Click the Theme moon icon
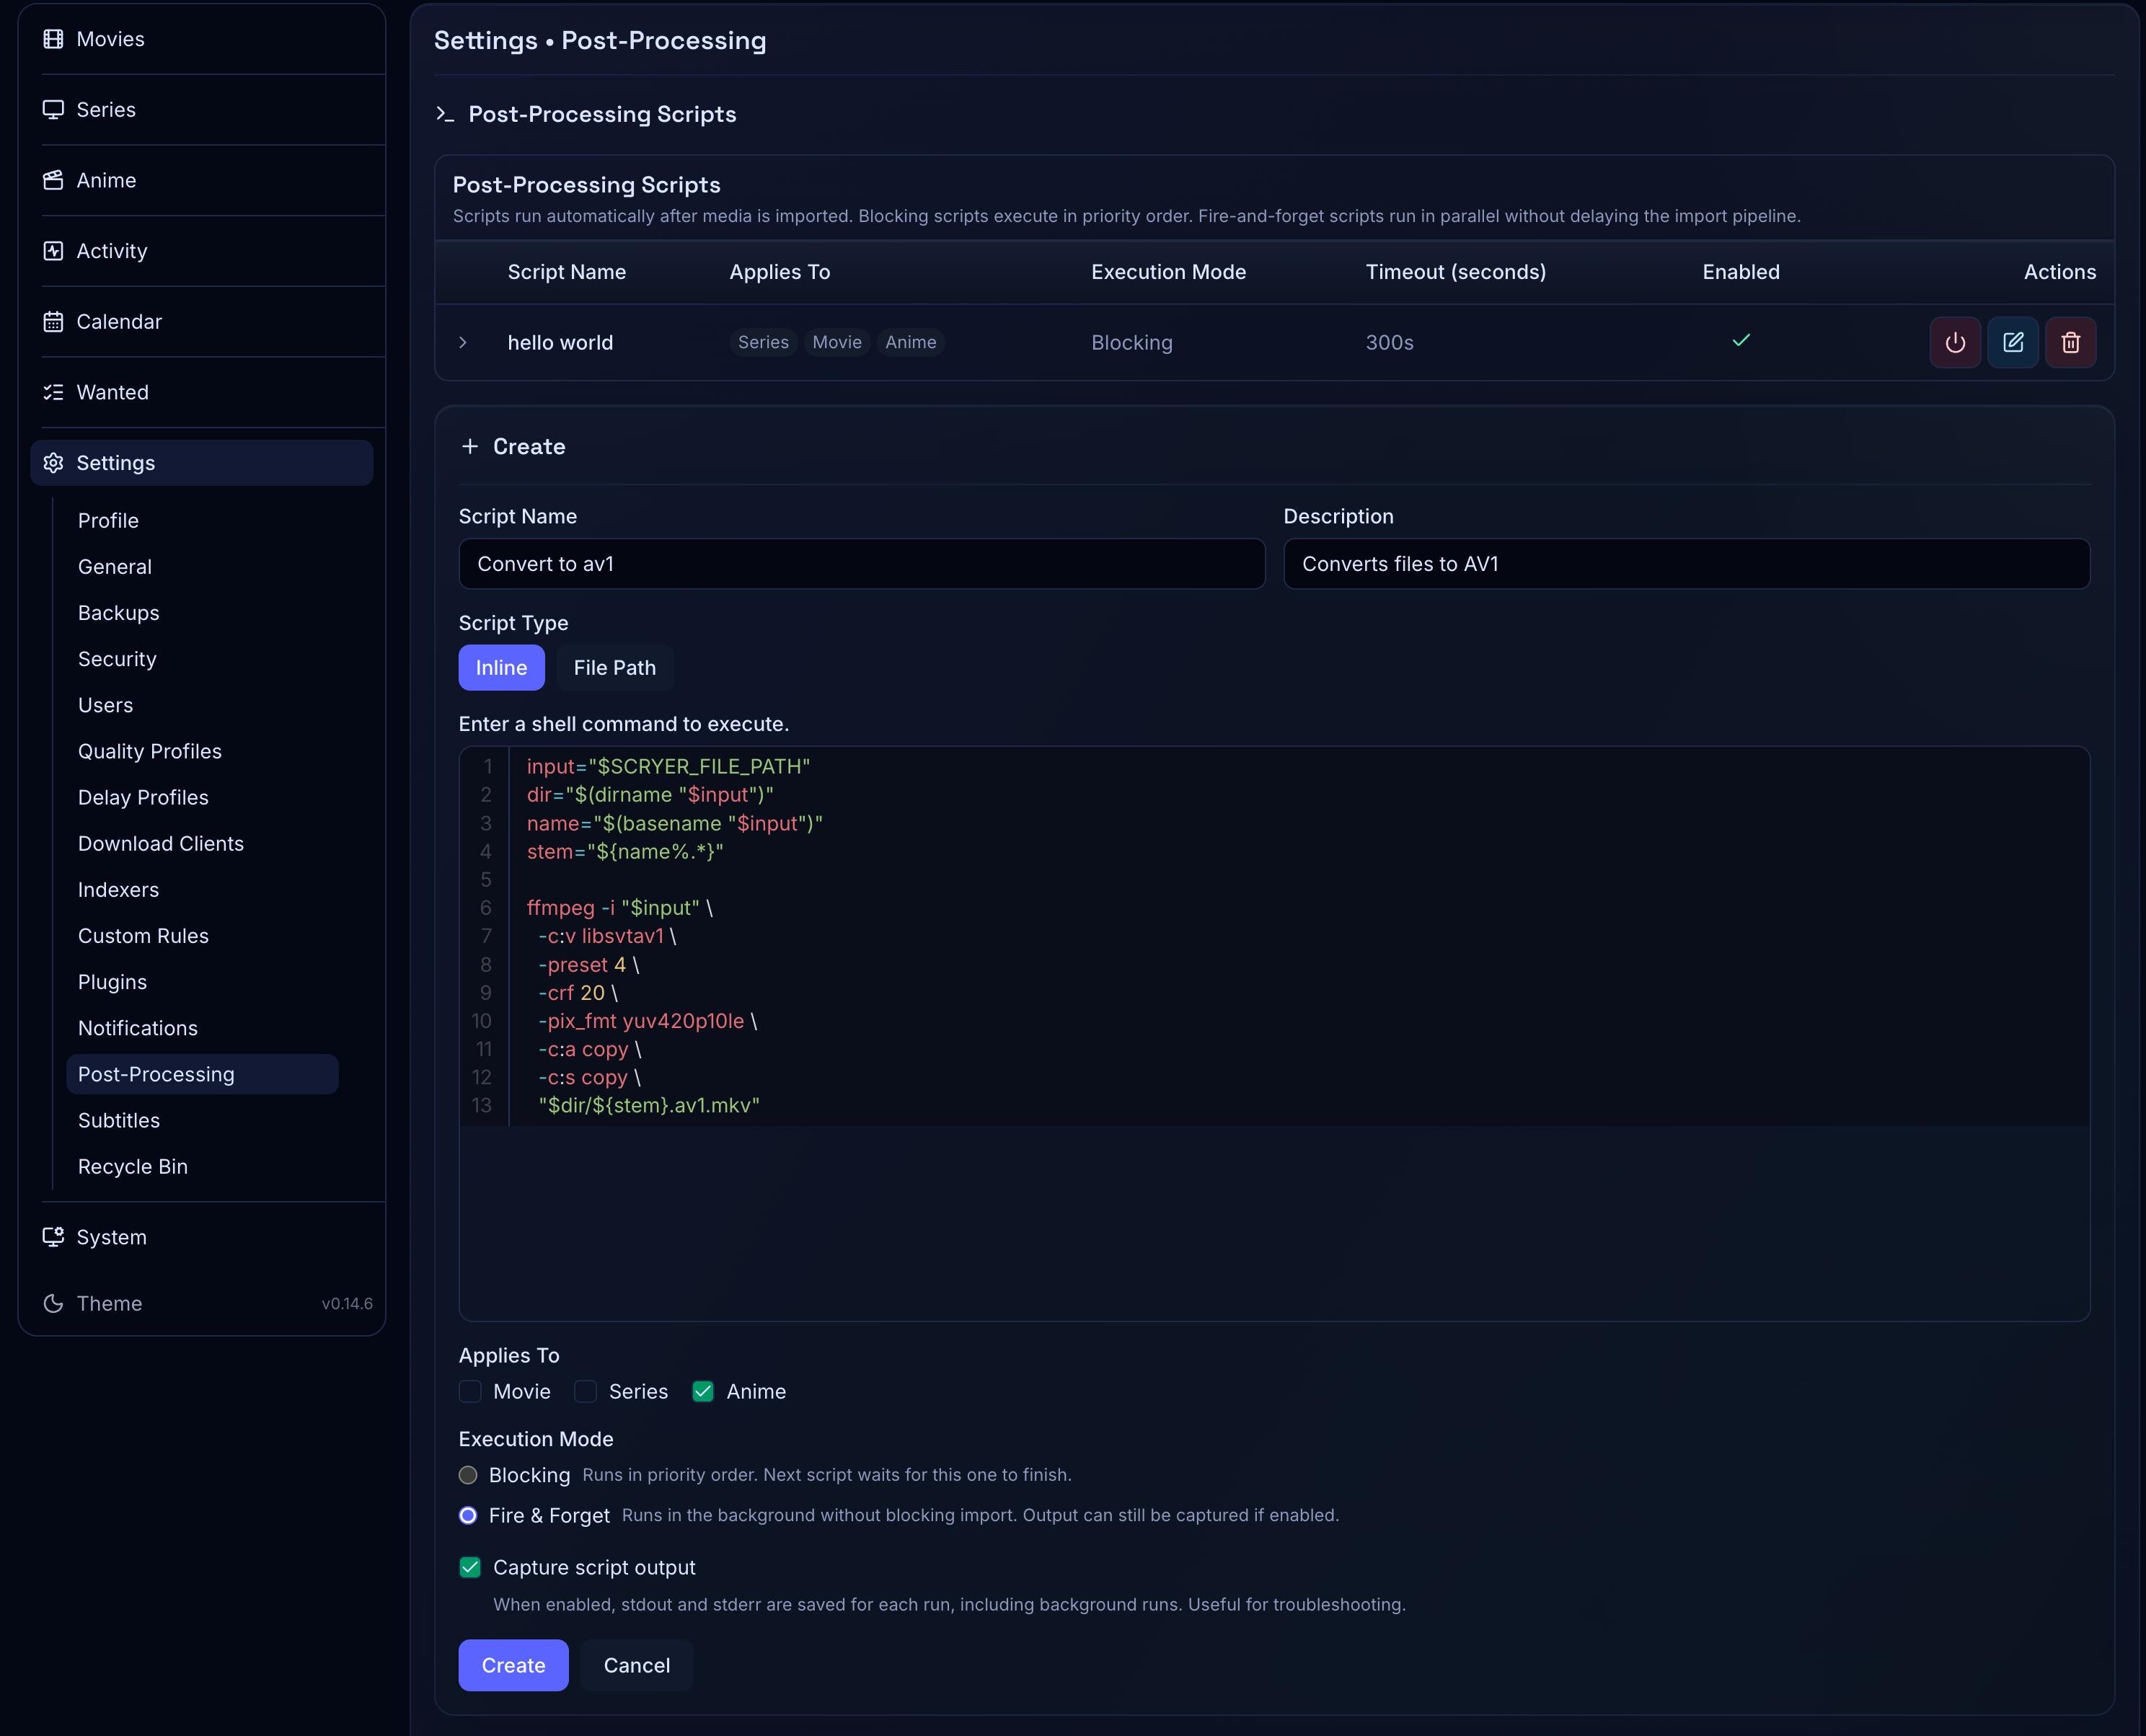 [53, 1303]
